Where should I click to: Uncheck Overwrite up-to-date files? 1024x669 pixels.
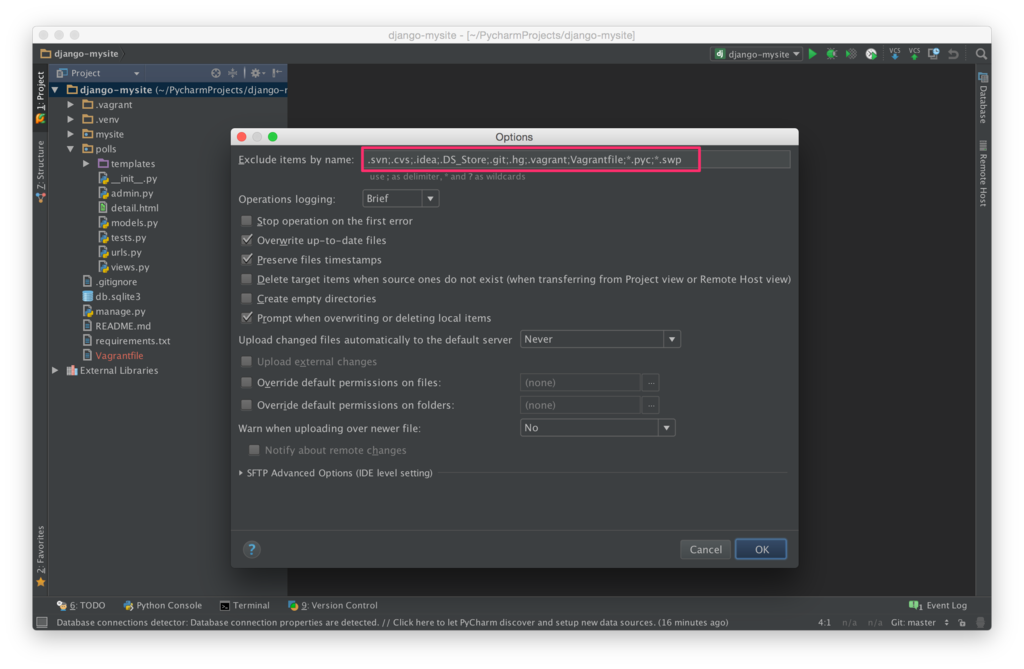pyautogui.click(x=246, y=240)
